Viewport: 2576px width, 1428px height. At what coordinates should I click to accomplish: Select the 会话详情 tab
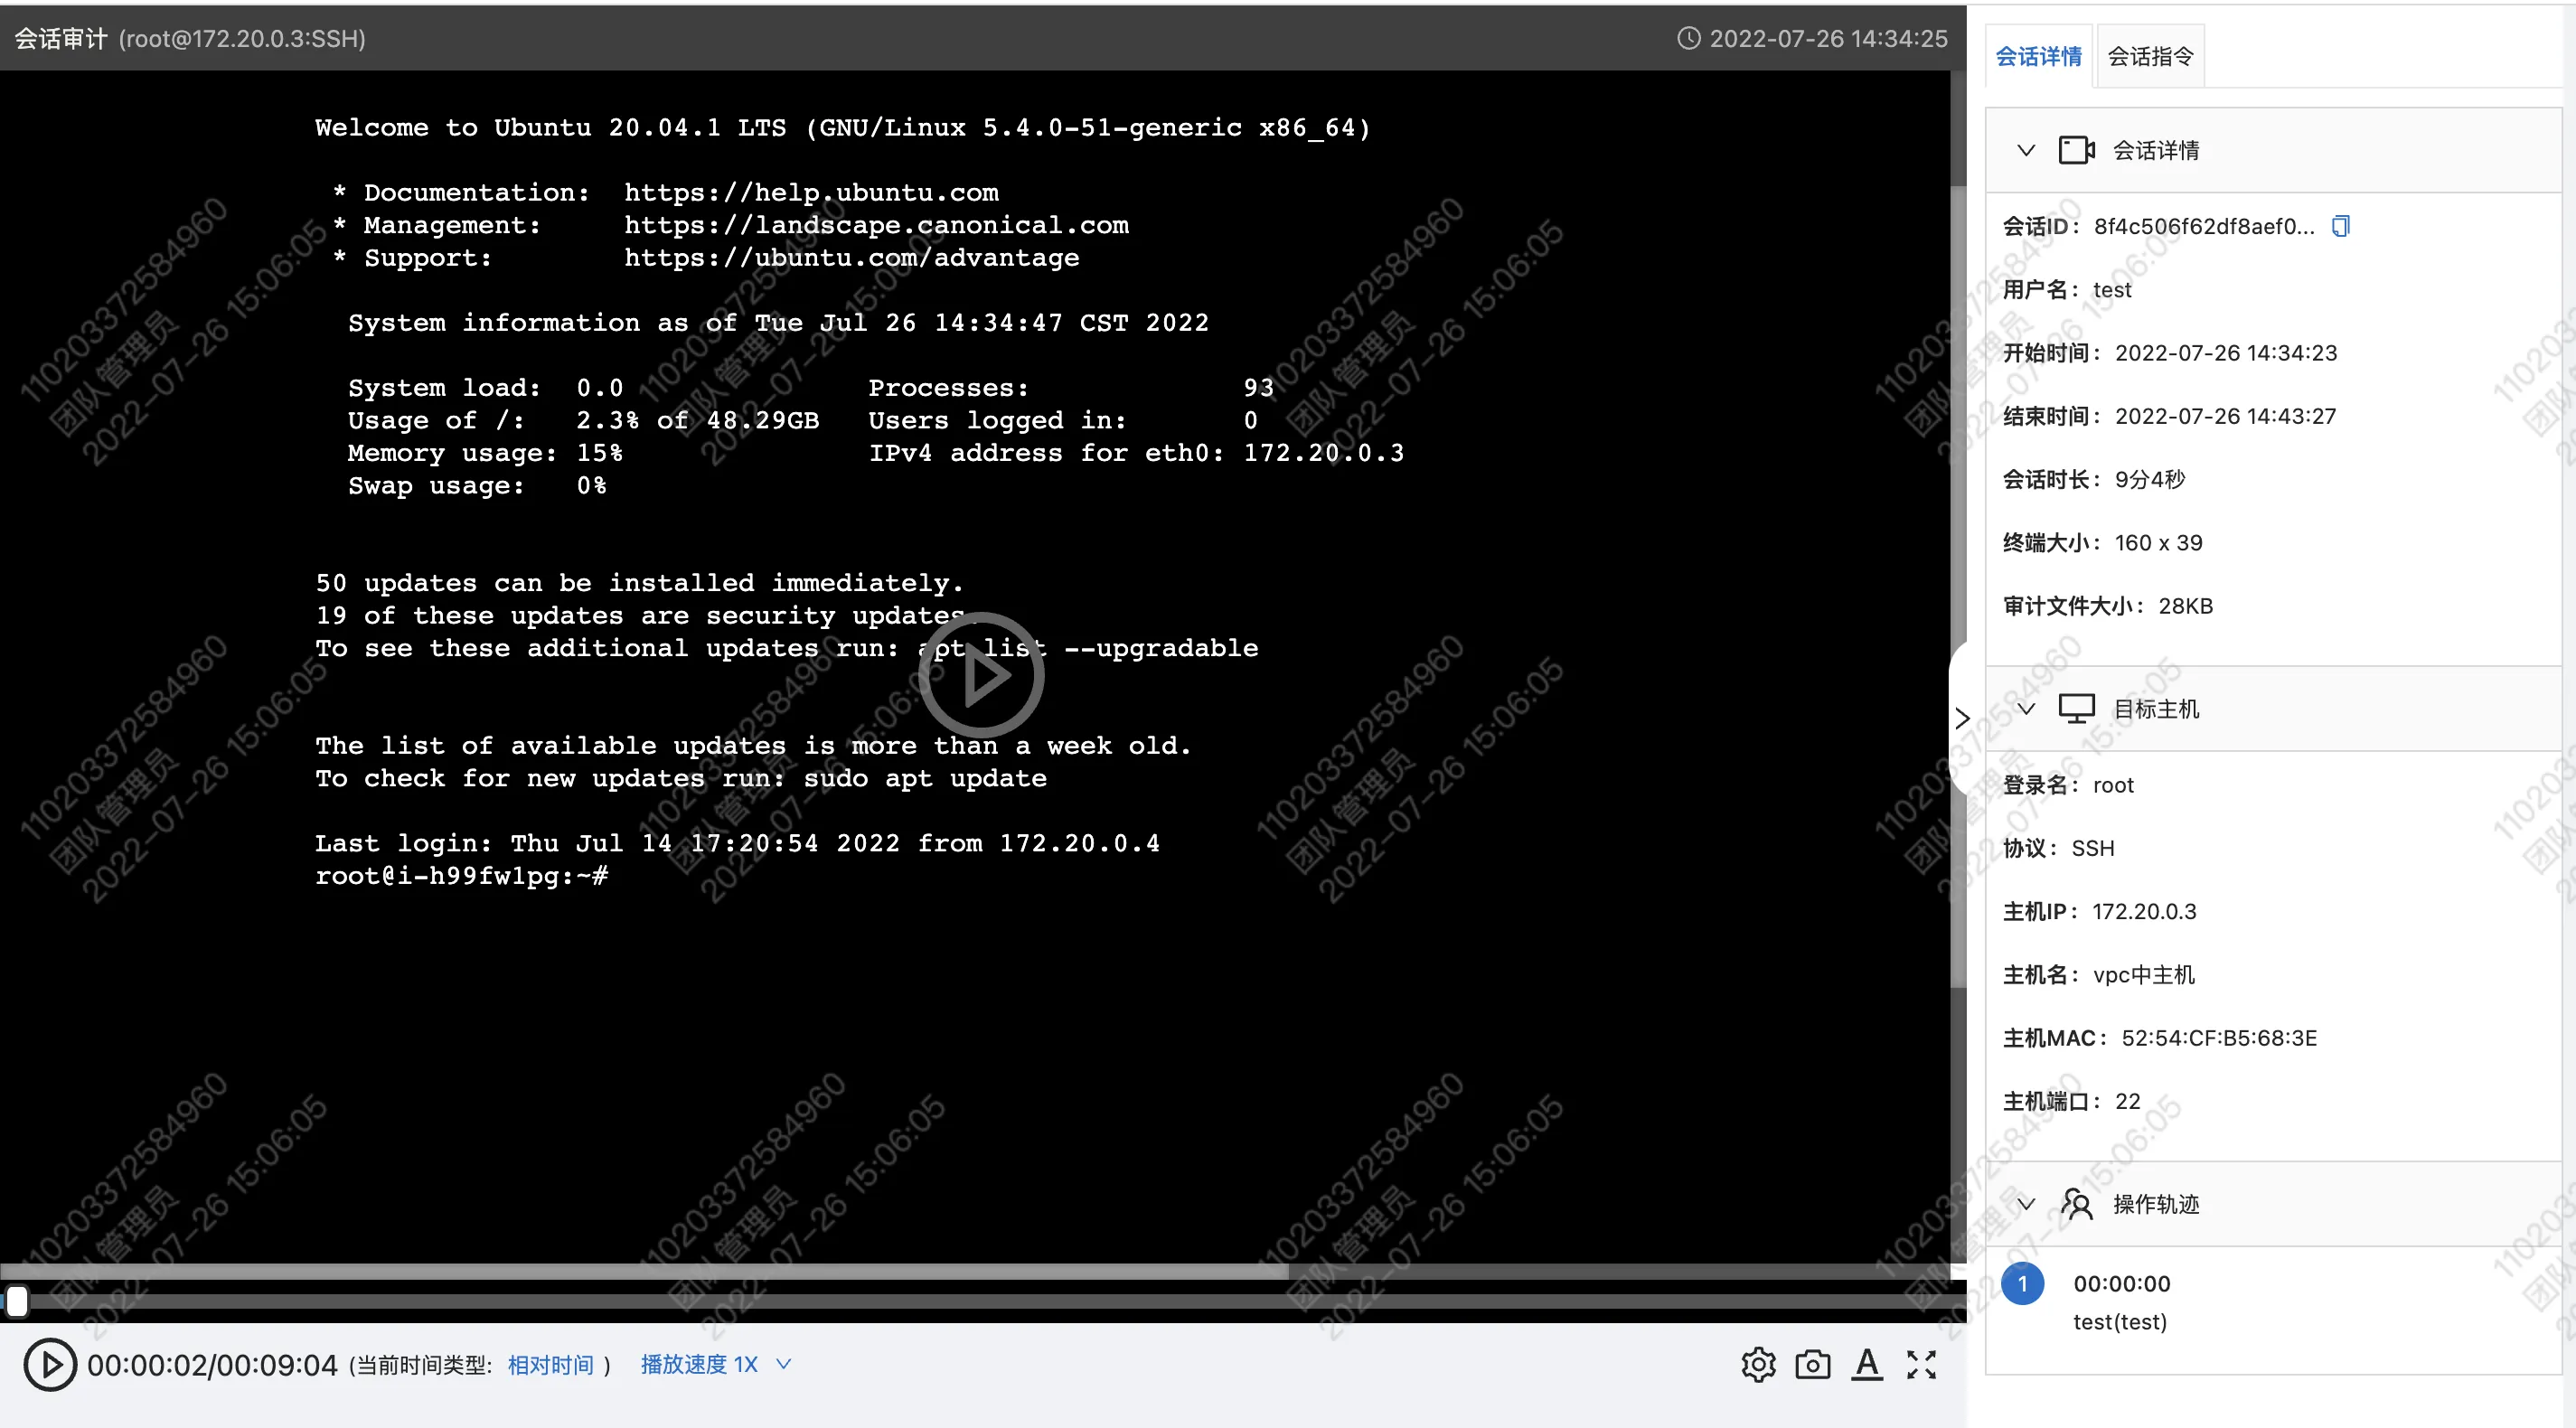(2038, 57)
